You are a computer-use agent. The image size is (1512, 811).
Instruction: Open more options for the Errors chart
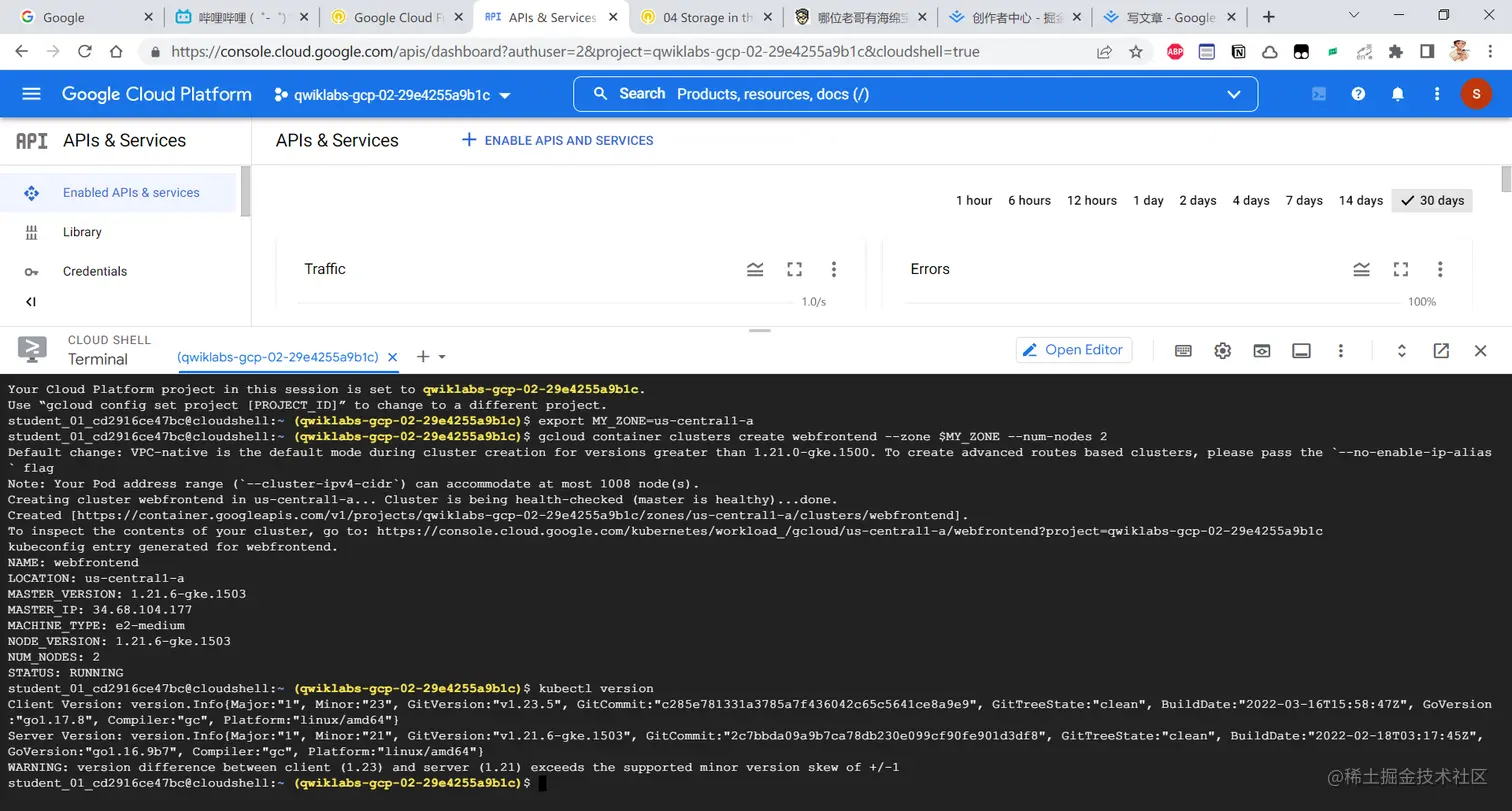(1440, 269)
